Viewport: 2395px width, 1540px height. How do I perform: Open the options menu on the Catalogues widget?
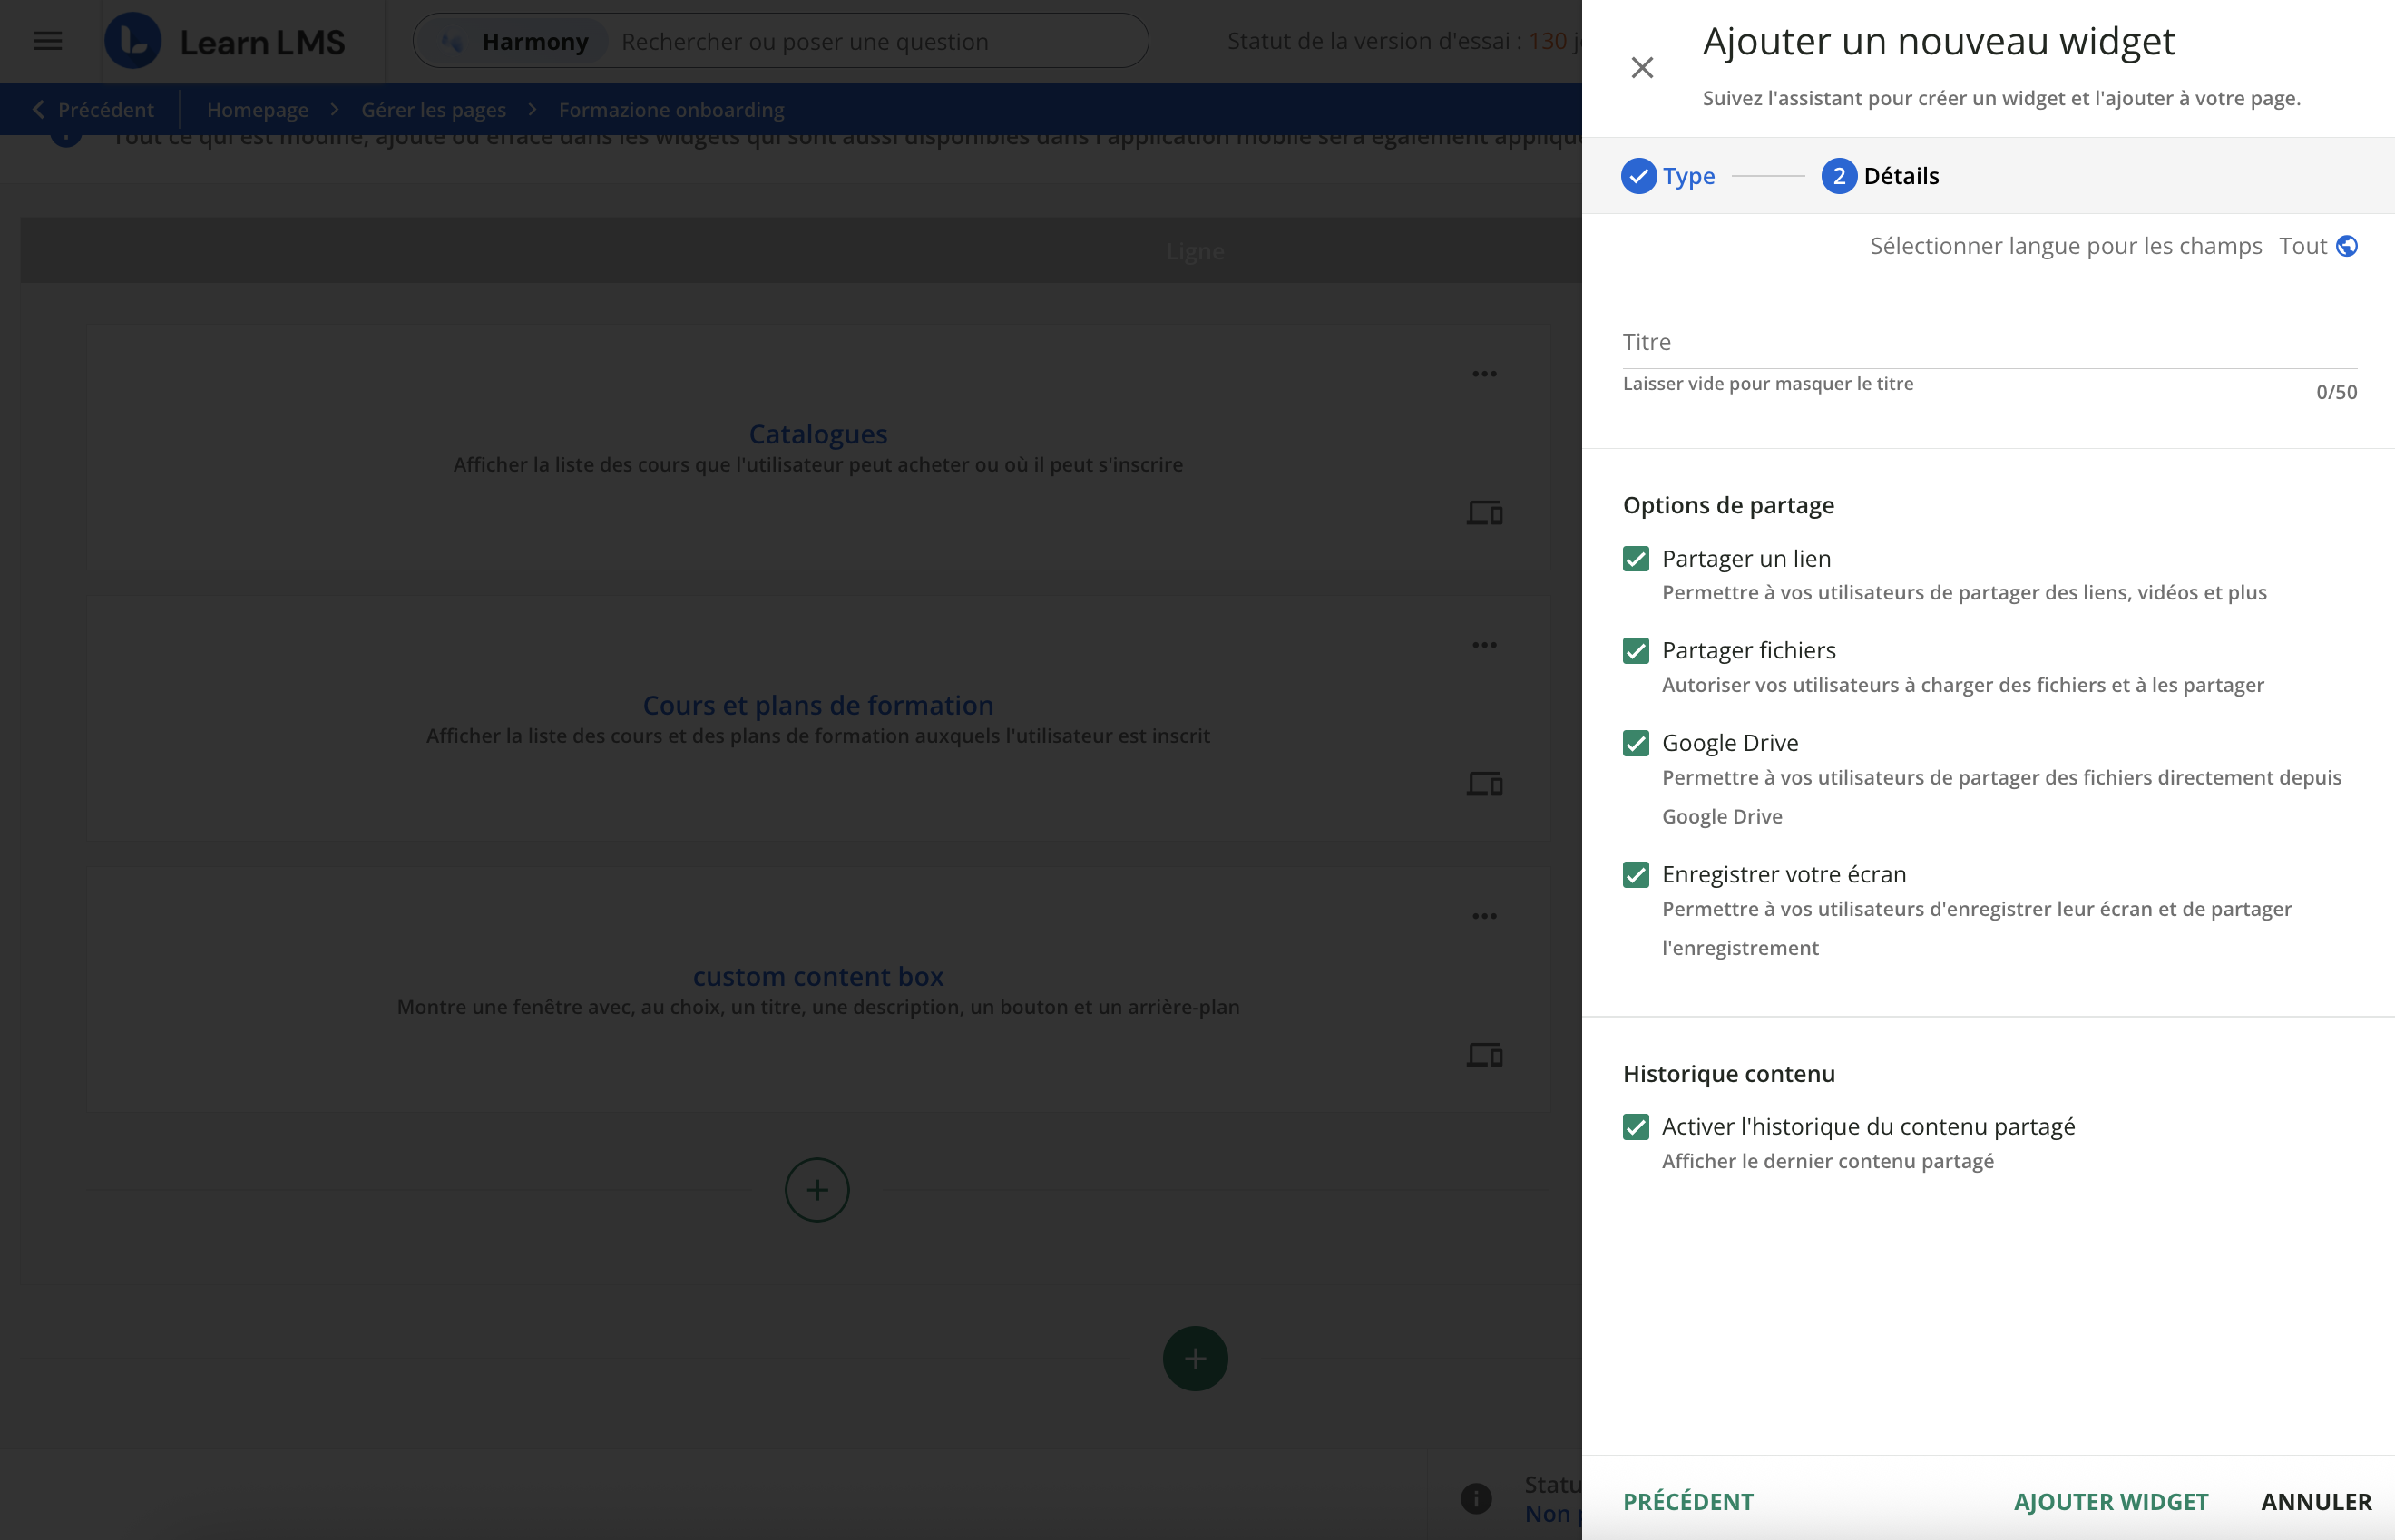[1484, 373]
